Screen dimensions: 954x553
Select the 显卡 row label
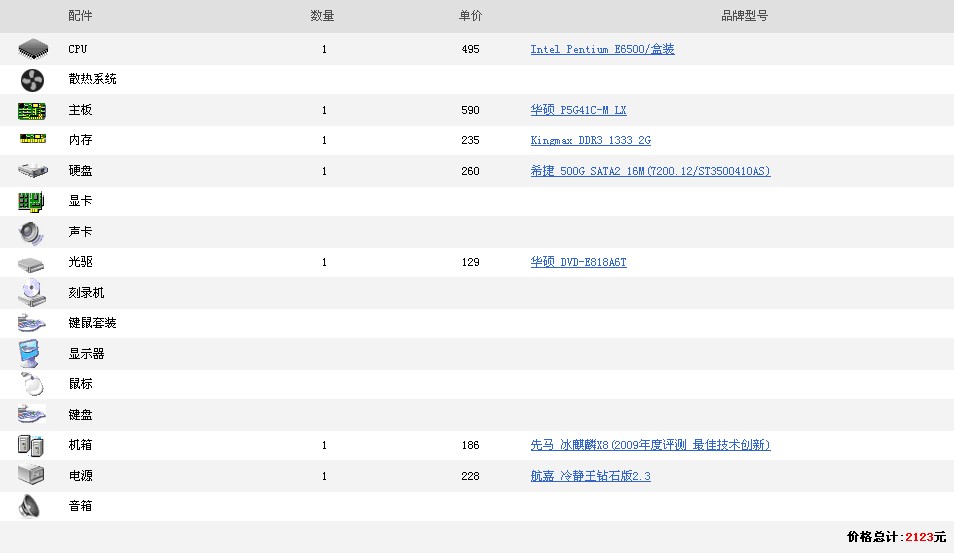[x=80, y=201]
